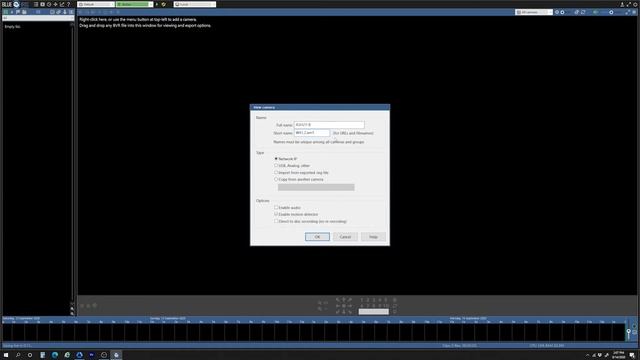
Task: Click the flag icon in clips panel toolbar
Action: pyautogui.click(x=18, y=12)
